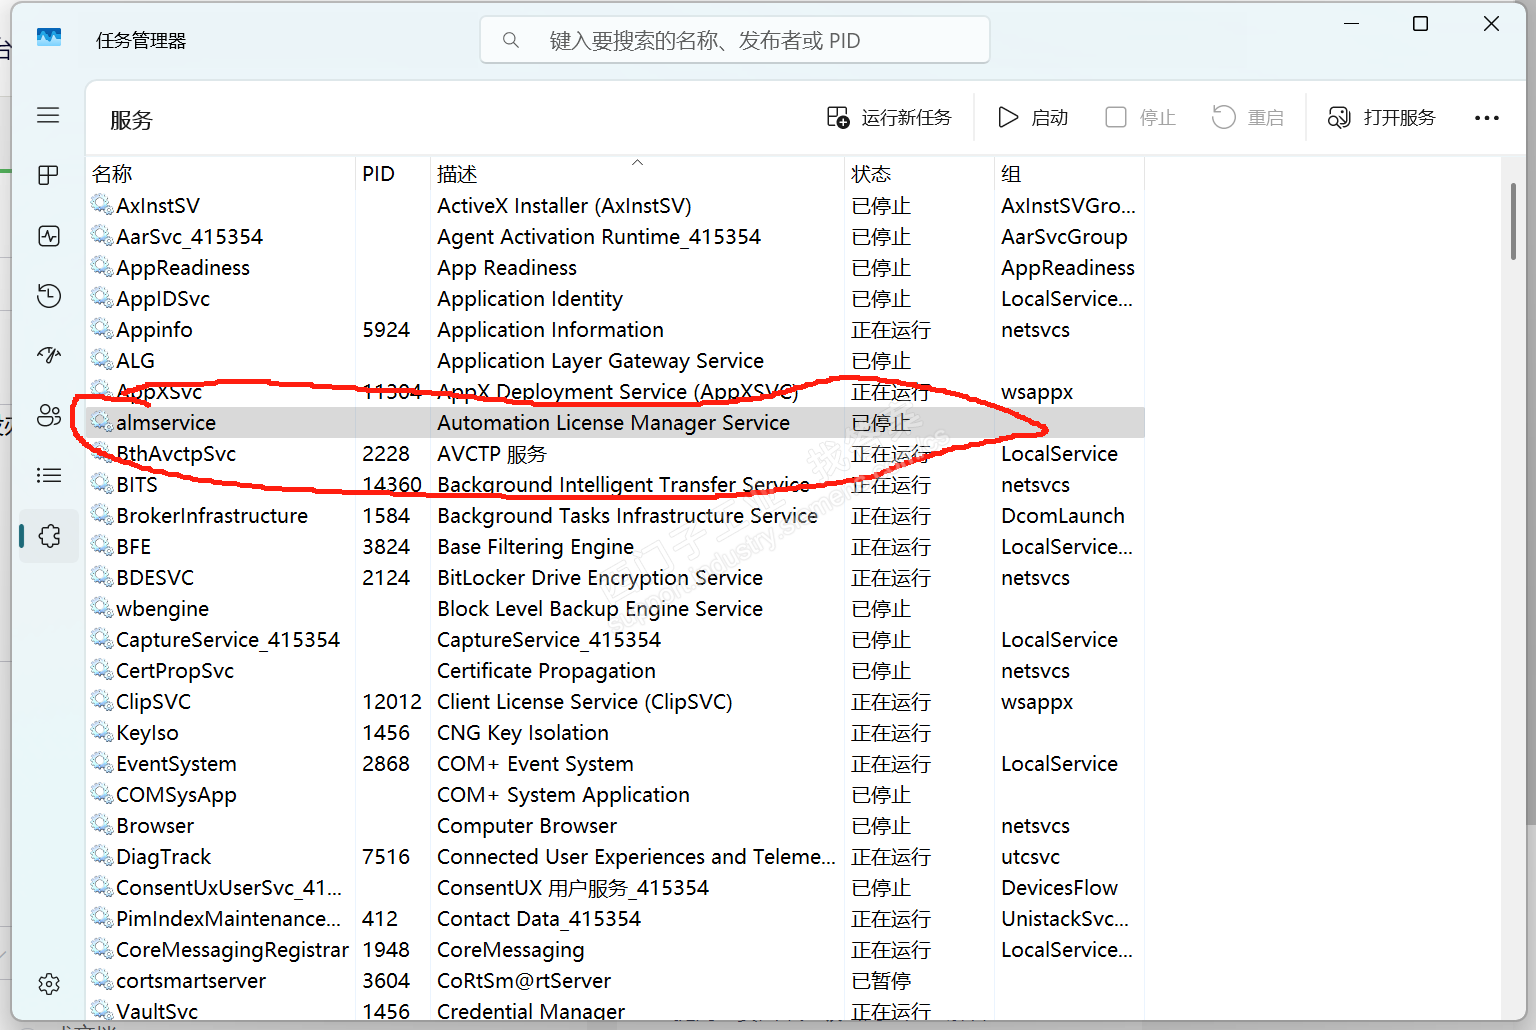This screenshot has height=1030, width=1536.
Task: Select the AarSvc_415354 service name
Action: tap(189, 237)
